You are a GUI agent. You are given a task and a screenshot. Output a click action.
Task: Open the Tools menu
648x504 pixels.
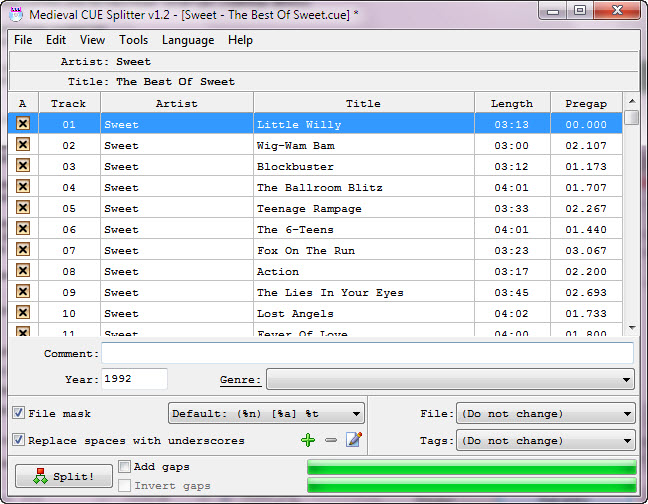click(133, 40)
